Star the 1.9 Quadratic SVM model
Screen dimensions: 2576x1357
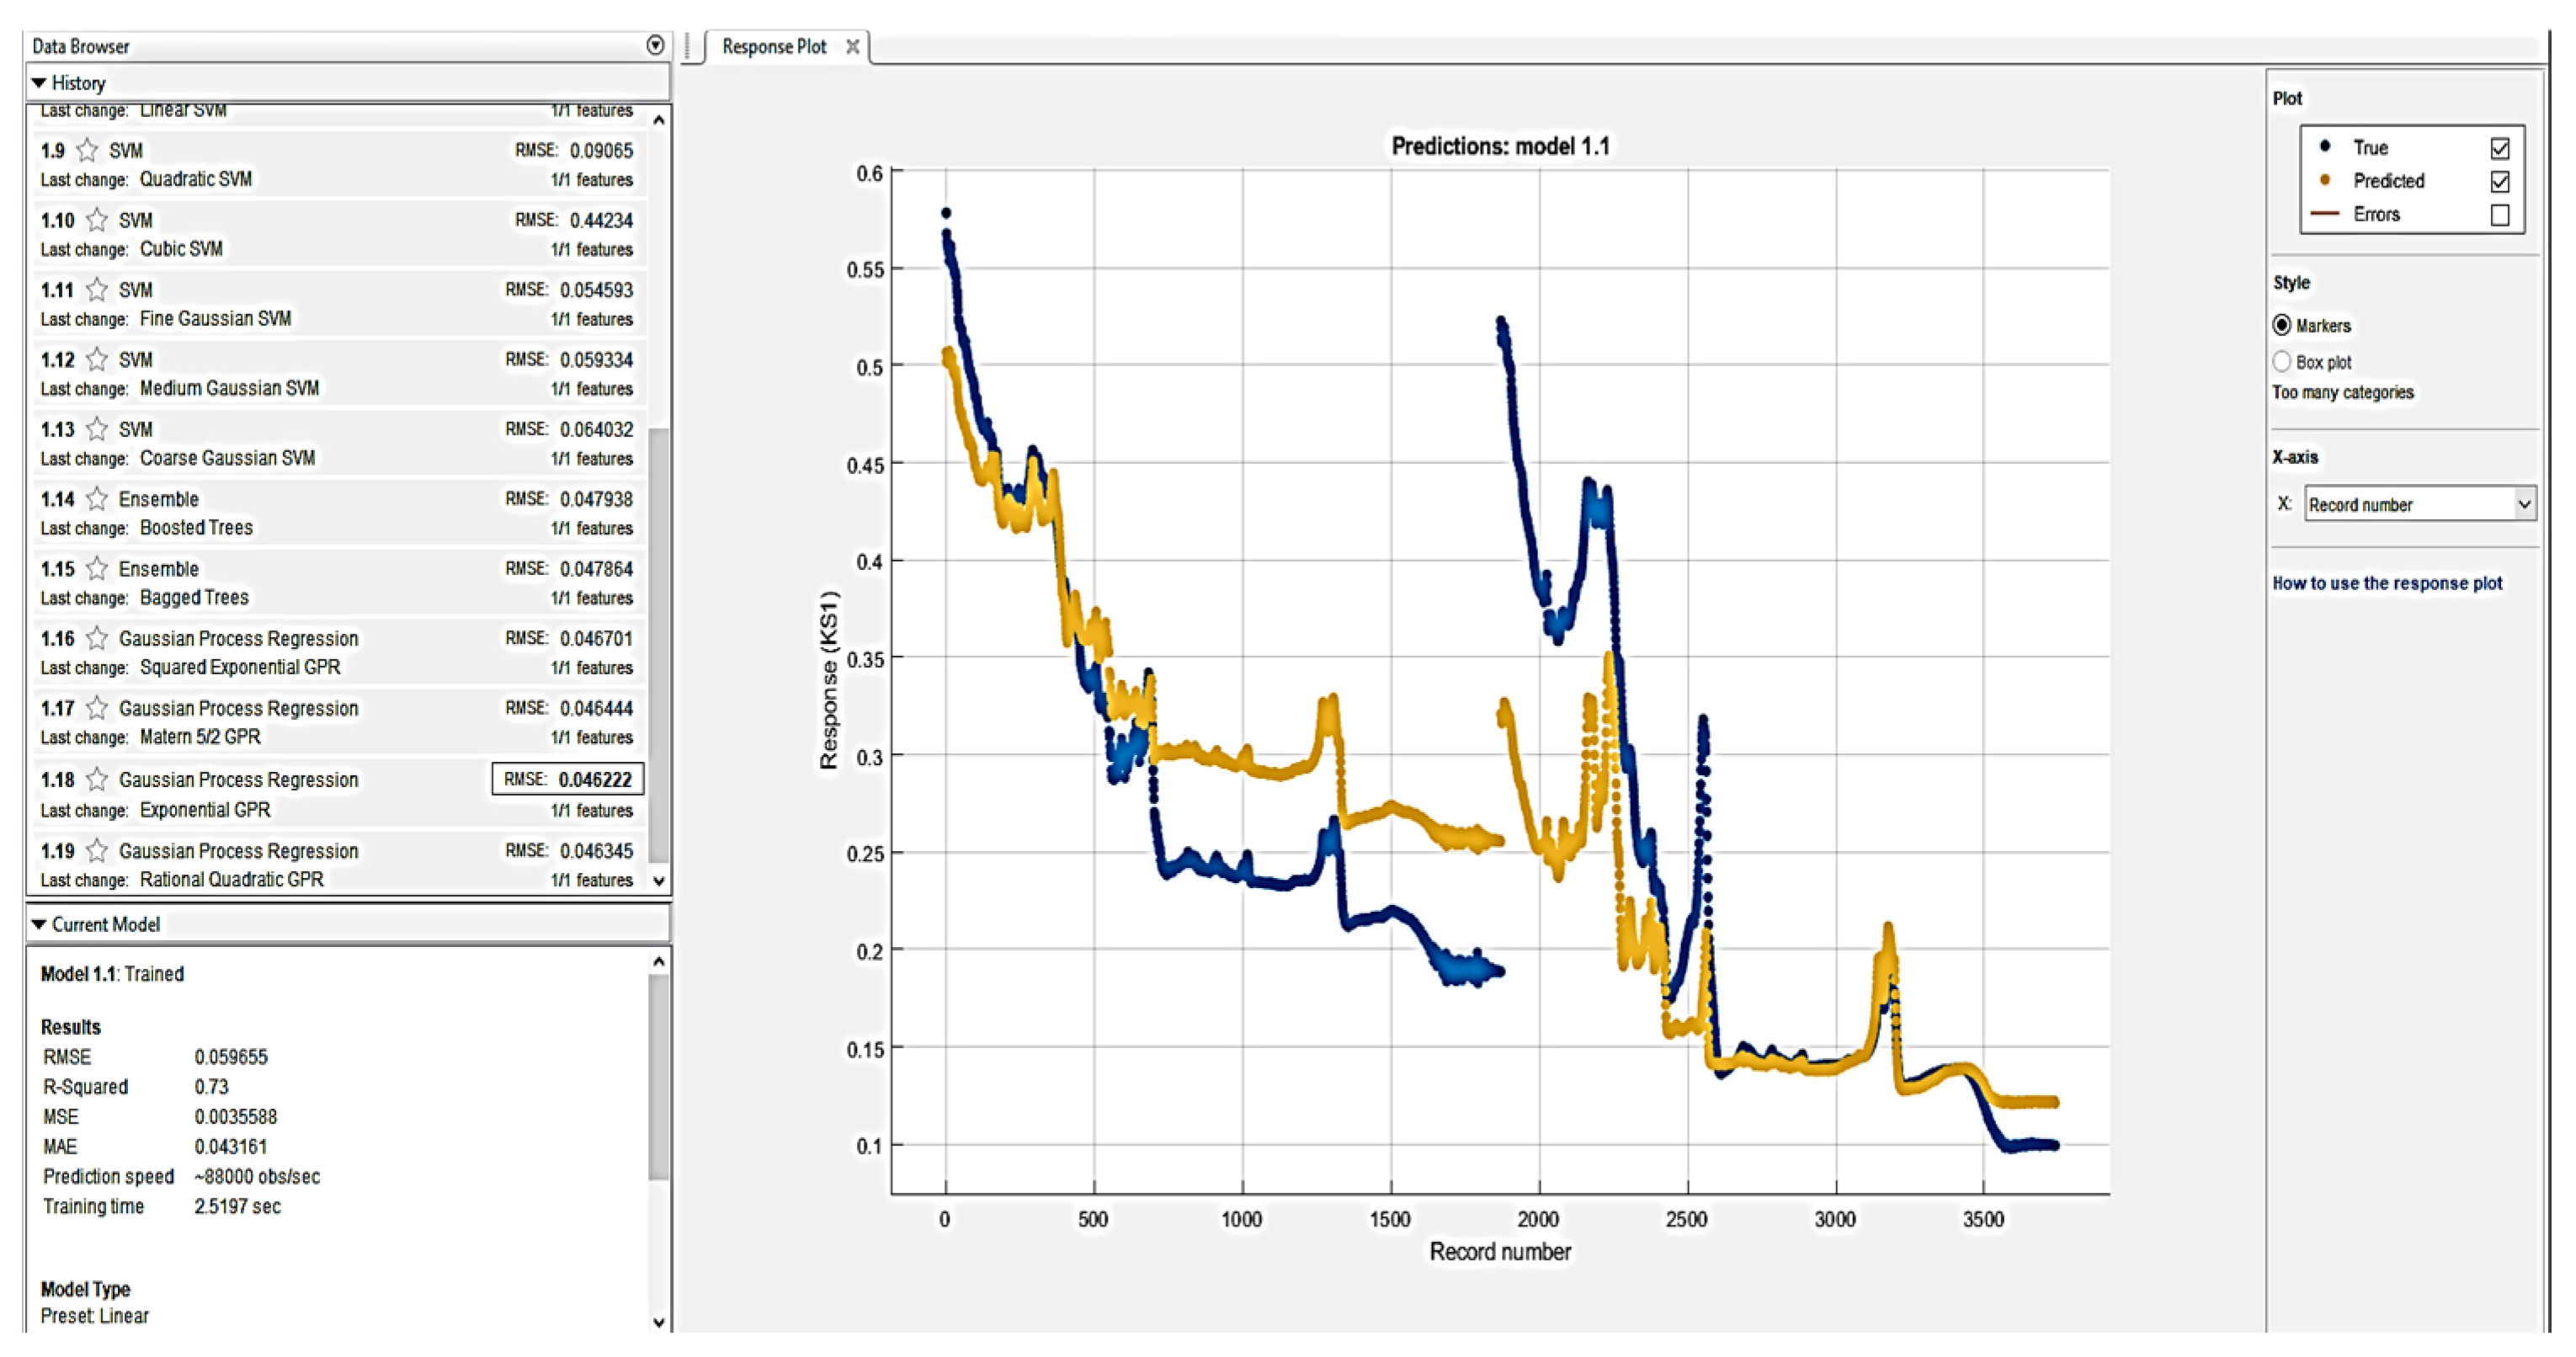pyautogui.click(x=87, y=150)
